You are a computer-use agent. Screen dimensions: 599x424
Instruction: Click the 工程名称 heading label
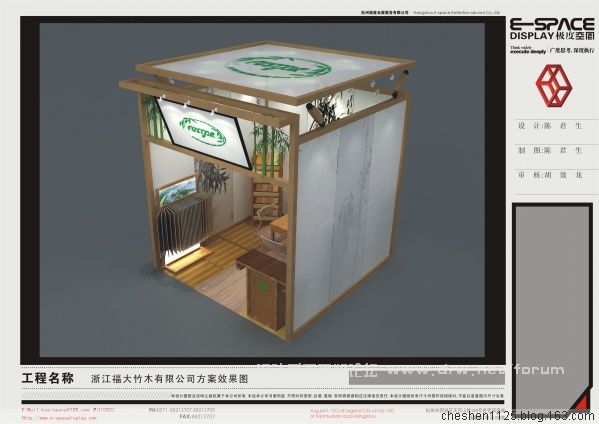pos(48,378)
